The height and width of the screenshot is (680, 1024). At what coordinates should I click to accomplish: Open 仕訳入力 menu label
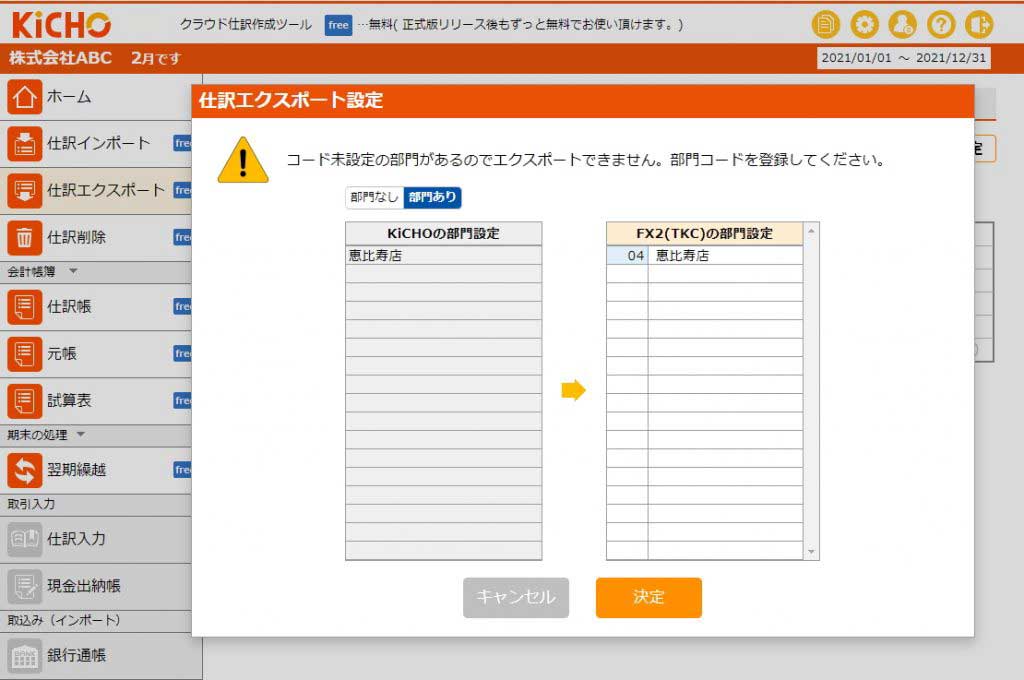76,539
